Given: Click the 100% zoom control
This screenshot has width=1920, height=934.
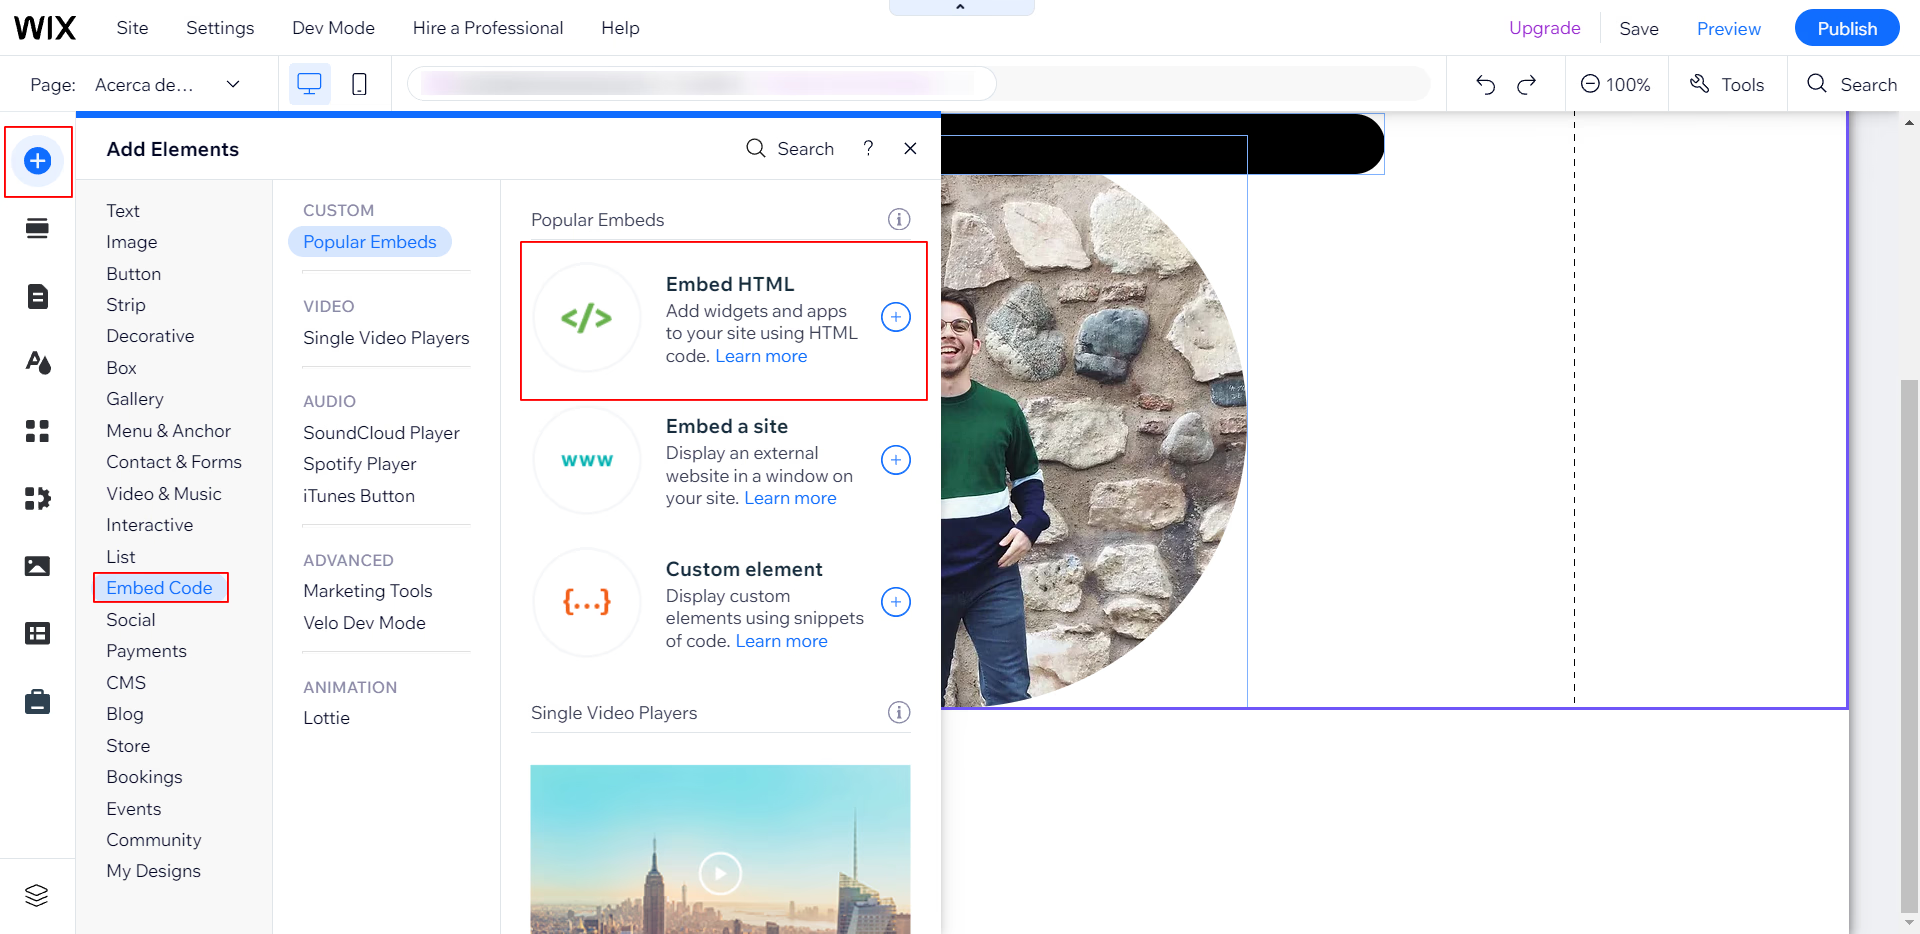Looking at the screenshot, I should pyautogui.click(x=1615, y=85).
